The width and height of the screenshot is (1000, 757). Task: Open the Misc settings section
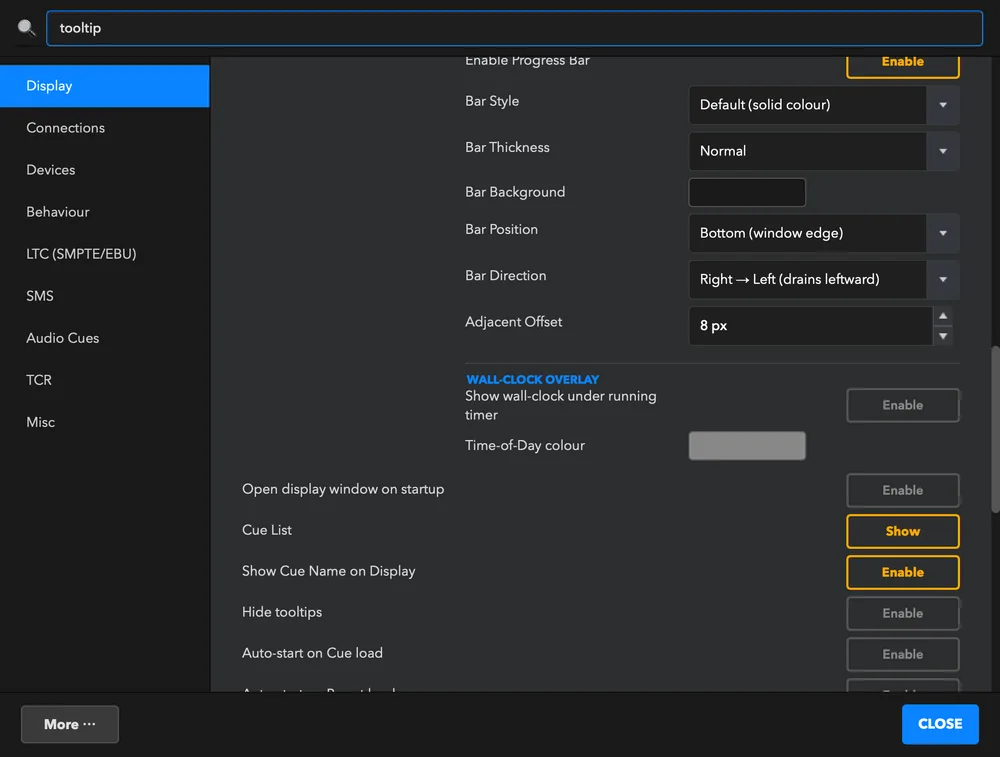click(105, 423)
